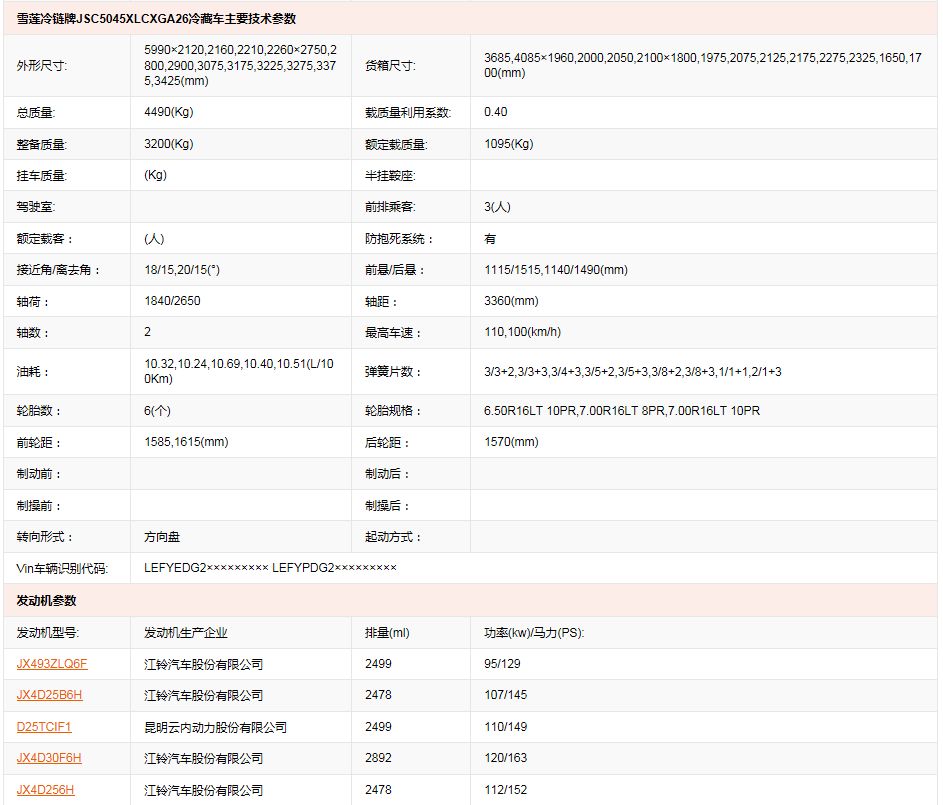Select the 轴荷 value 1840/2650
This screenshot has width=943, height=805.
click(174, 301)
